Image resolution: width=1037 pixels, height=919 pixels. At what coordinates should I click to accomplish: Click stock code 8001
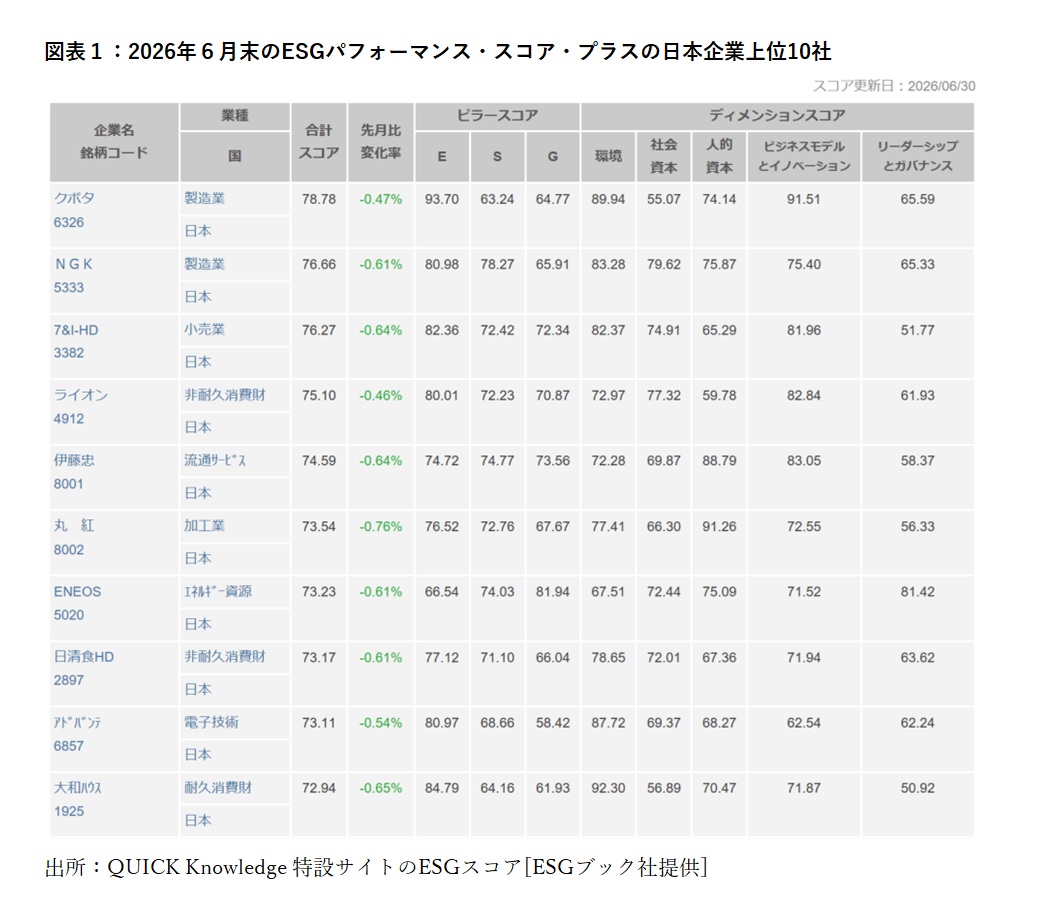(x=69, y=484)
